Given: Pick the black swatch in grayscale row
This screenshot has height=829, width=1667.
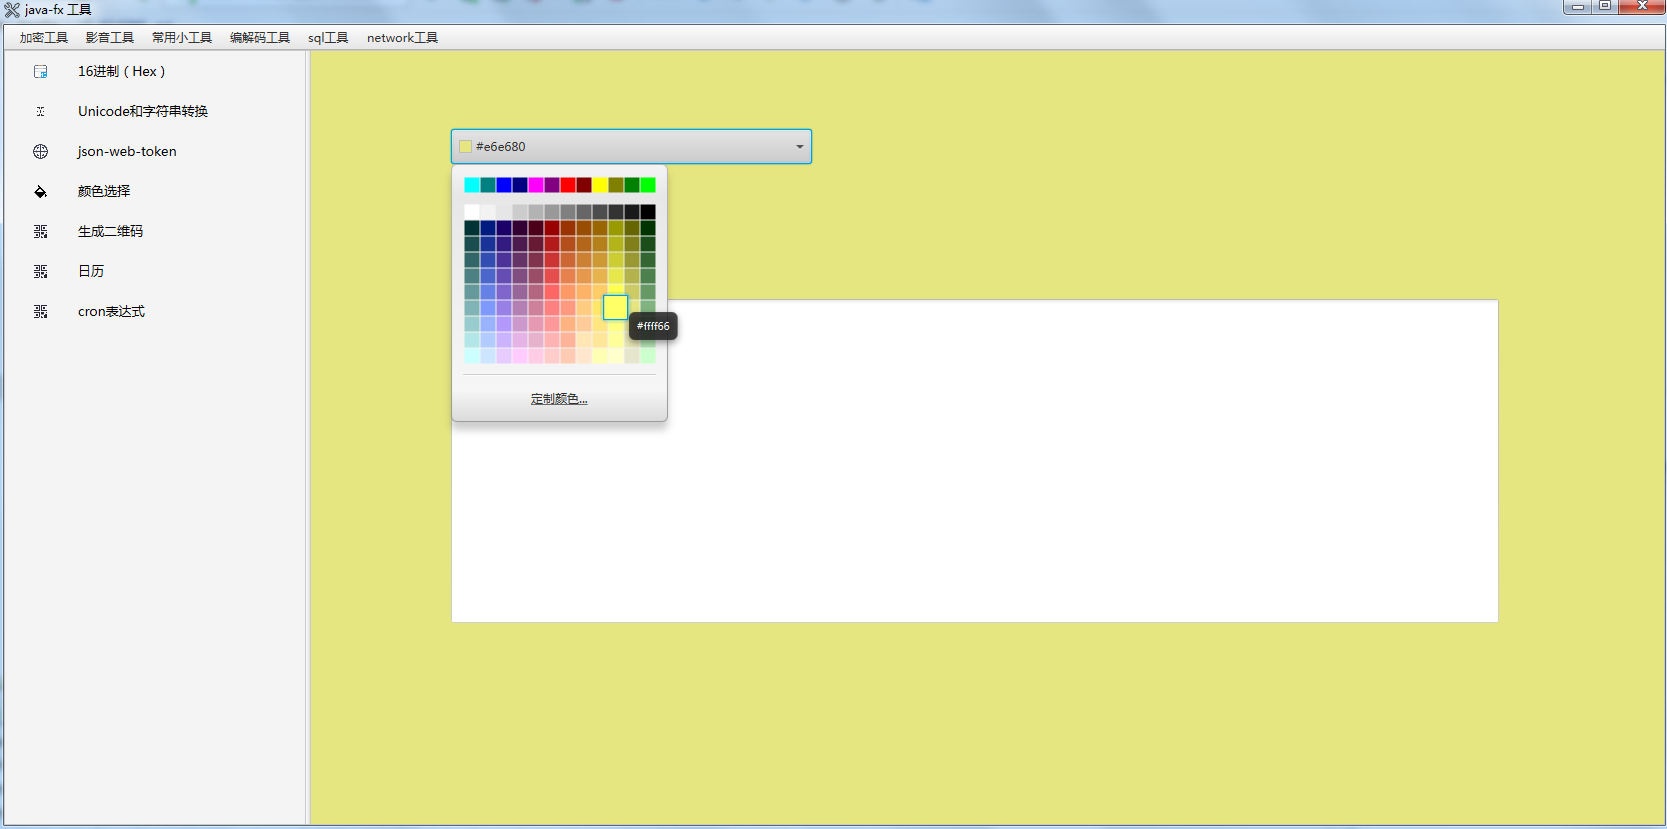Looking at the screenshot, I should click(x=648, y=212).
